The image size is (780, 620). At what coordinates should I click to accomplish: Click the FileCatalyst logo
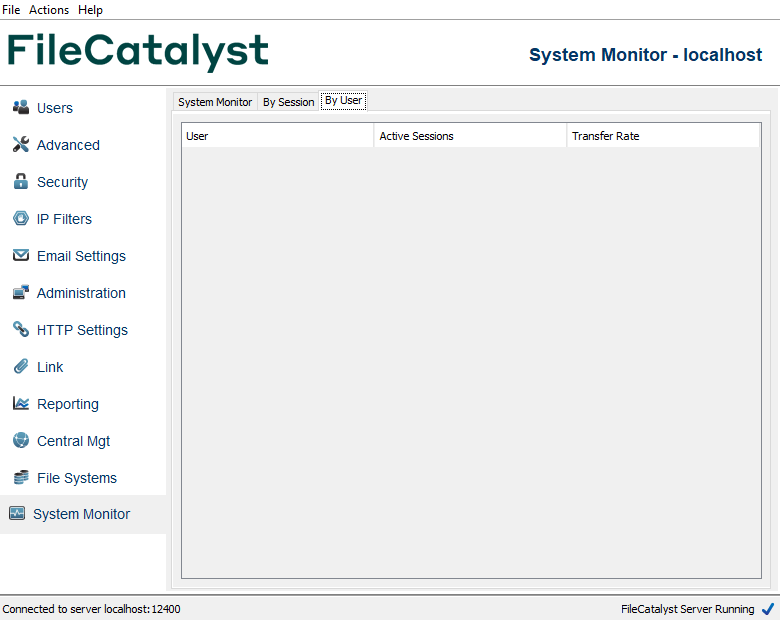tap(138, 51)
